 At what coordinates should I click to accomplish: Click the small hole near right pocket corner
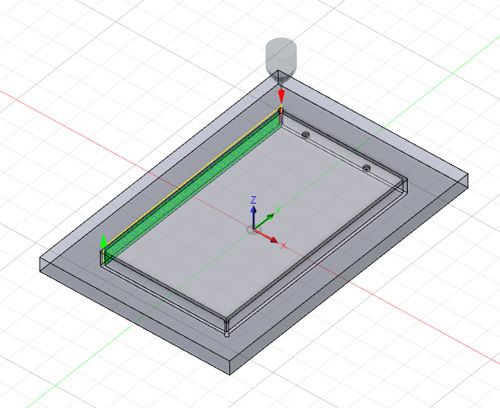366,167
